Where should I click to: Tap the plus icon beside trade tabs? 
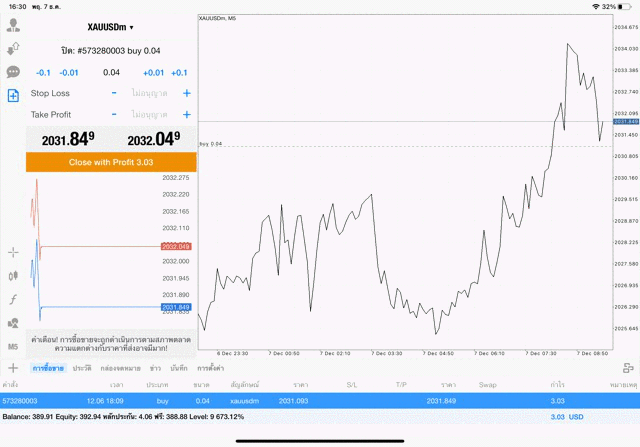[x=12, y=368]
